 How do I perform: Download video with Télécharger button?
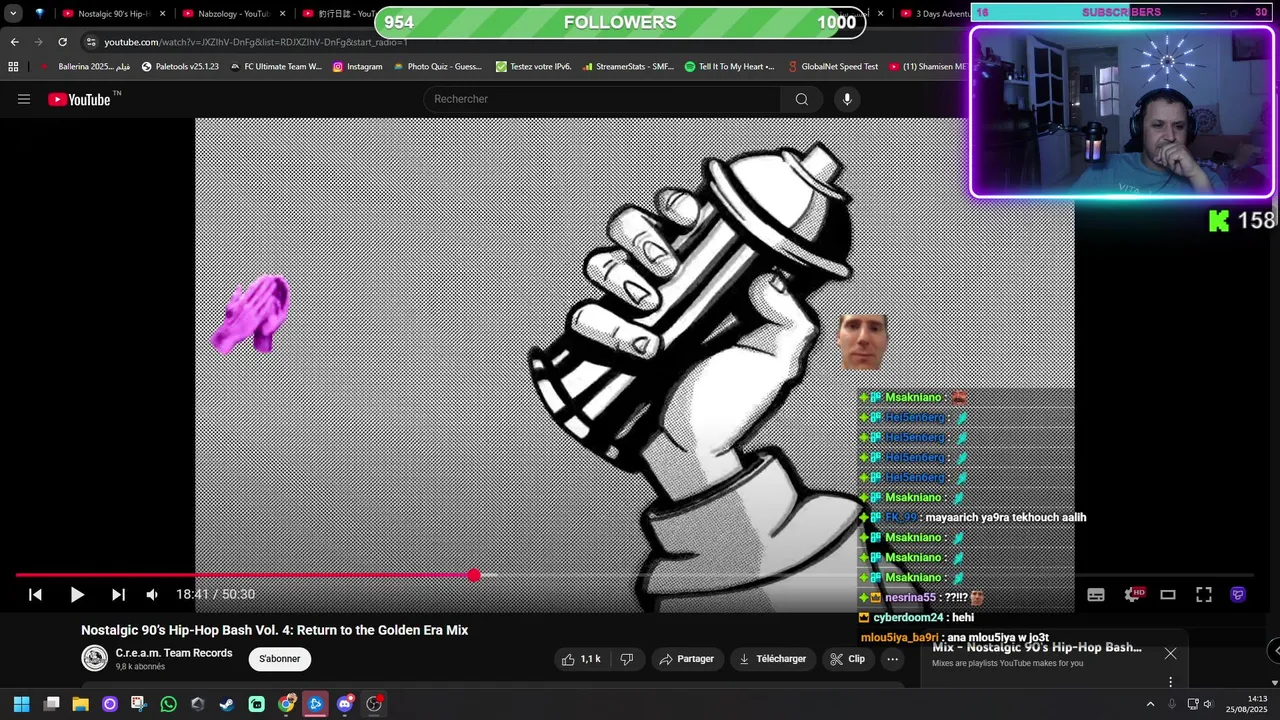tap(772, 659)
